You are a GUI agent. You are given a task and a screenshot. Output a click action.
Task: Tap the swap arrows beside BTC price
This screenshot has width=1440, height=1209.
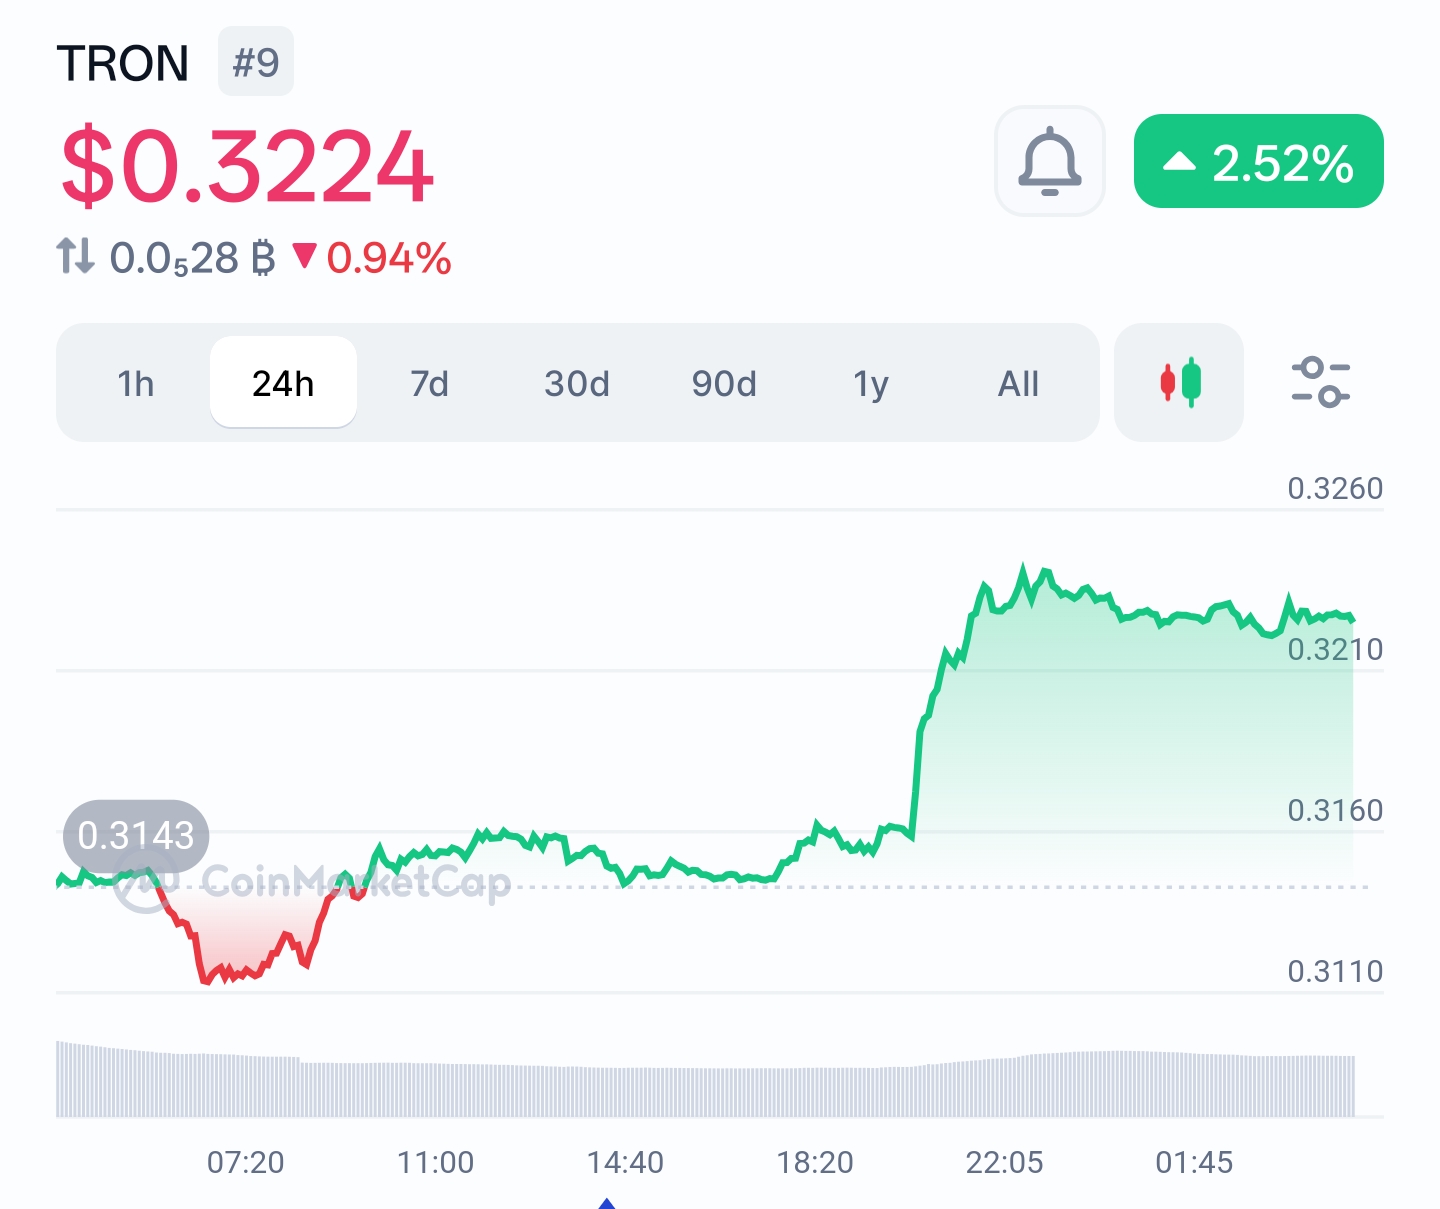click(x=75, y=256)
